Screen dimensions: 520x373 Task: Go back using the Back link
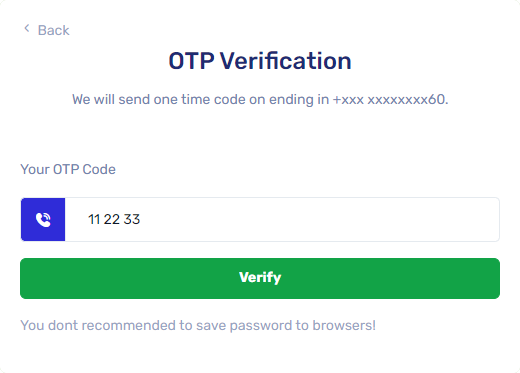(x=47, y=30)
